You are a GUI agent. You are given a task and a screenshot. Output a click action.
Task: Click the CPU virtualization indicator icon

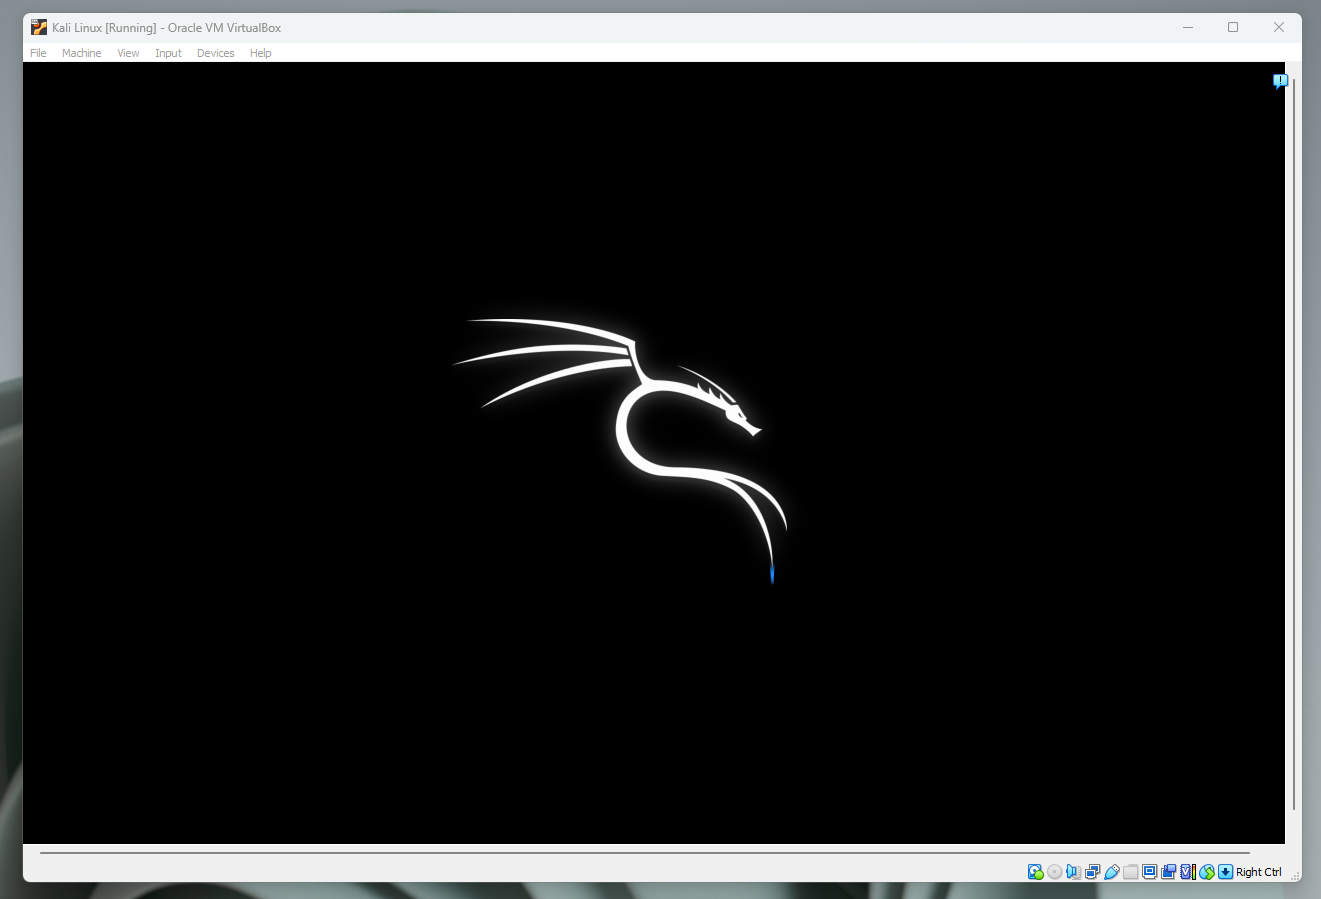(1188, 872)
